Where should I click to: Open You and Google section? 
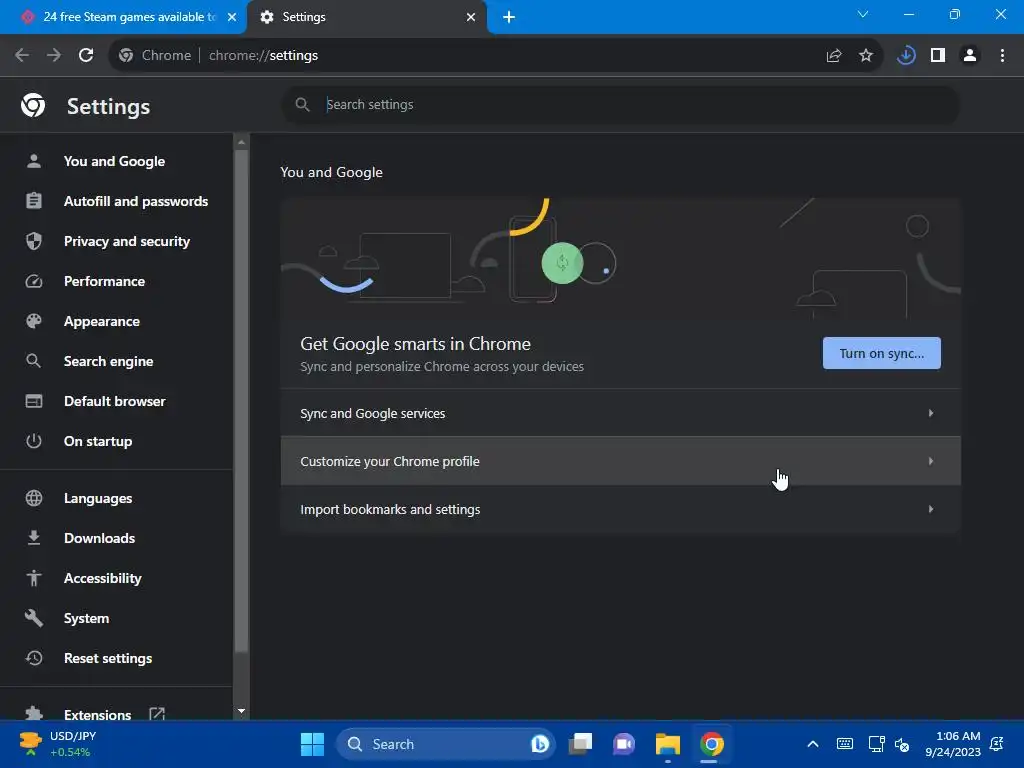[x=116, y=161]
